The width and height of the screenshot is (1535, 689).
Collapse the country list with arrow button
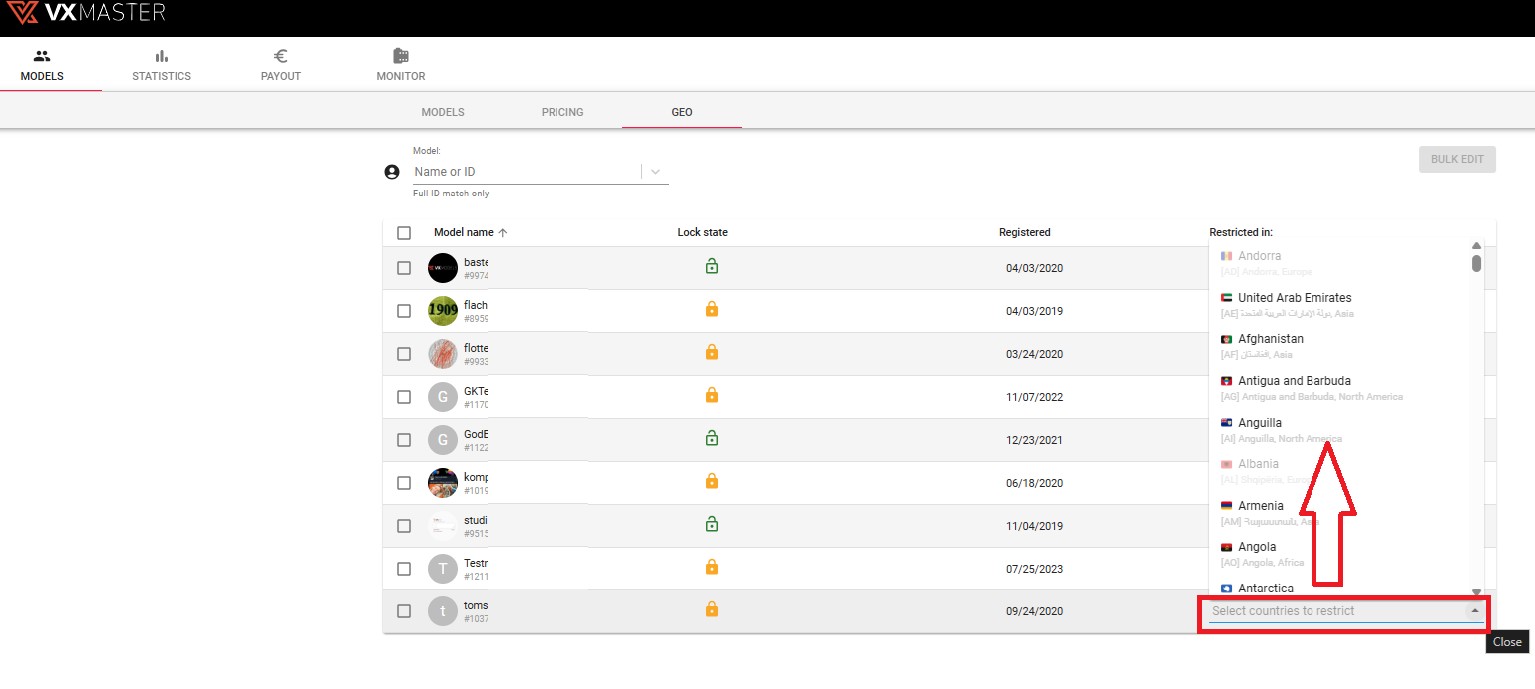[1474, 611]
